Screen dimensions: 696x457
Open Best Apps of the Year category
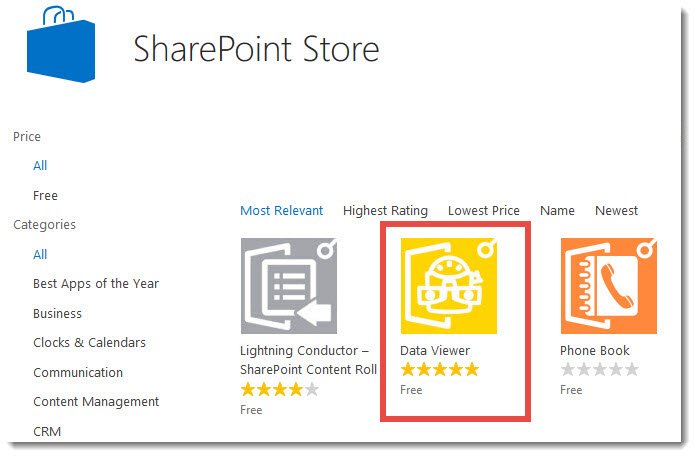(x=96, y=284)
